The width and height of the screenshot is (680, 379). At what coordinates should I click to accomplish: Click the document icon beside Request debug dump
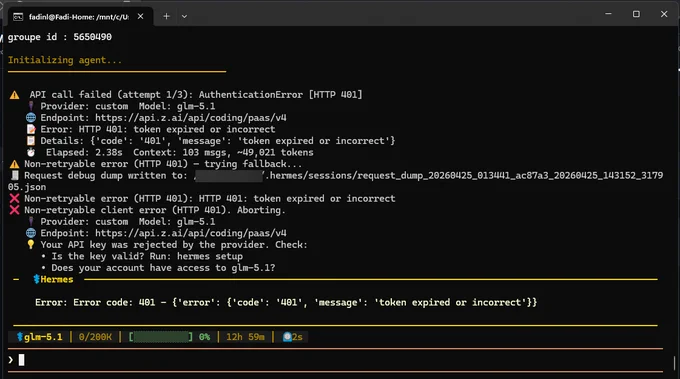pos(15,176)
